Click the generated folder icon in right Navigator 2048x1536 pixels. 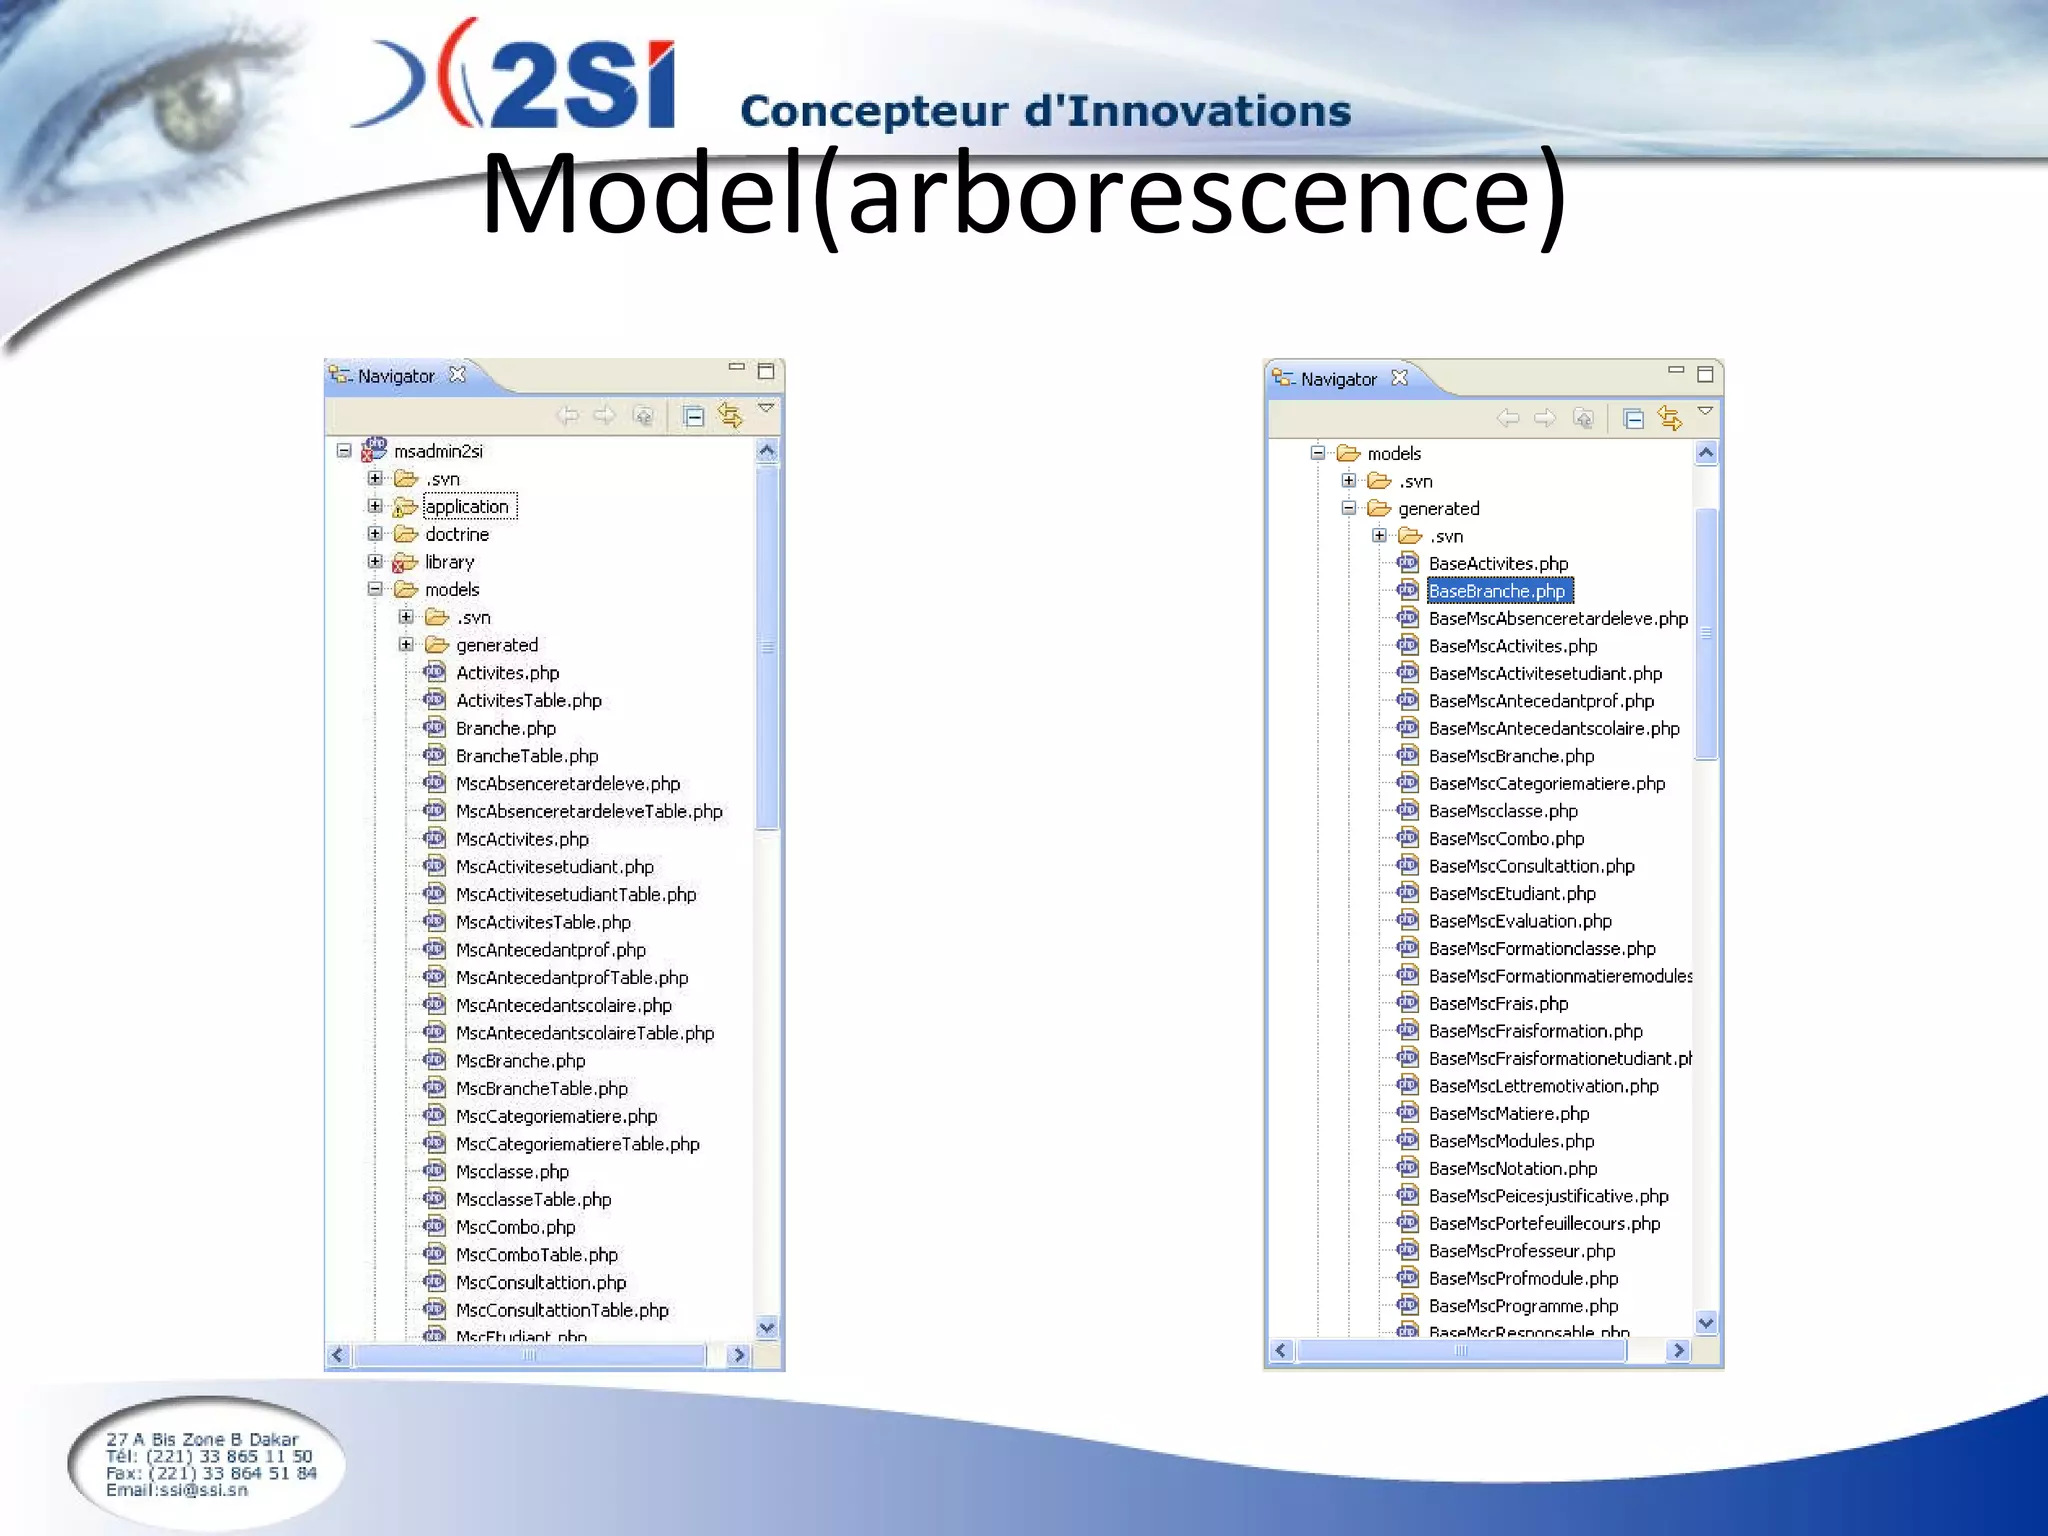point(1380,508)
